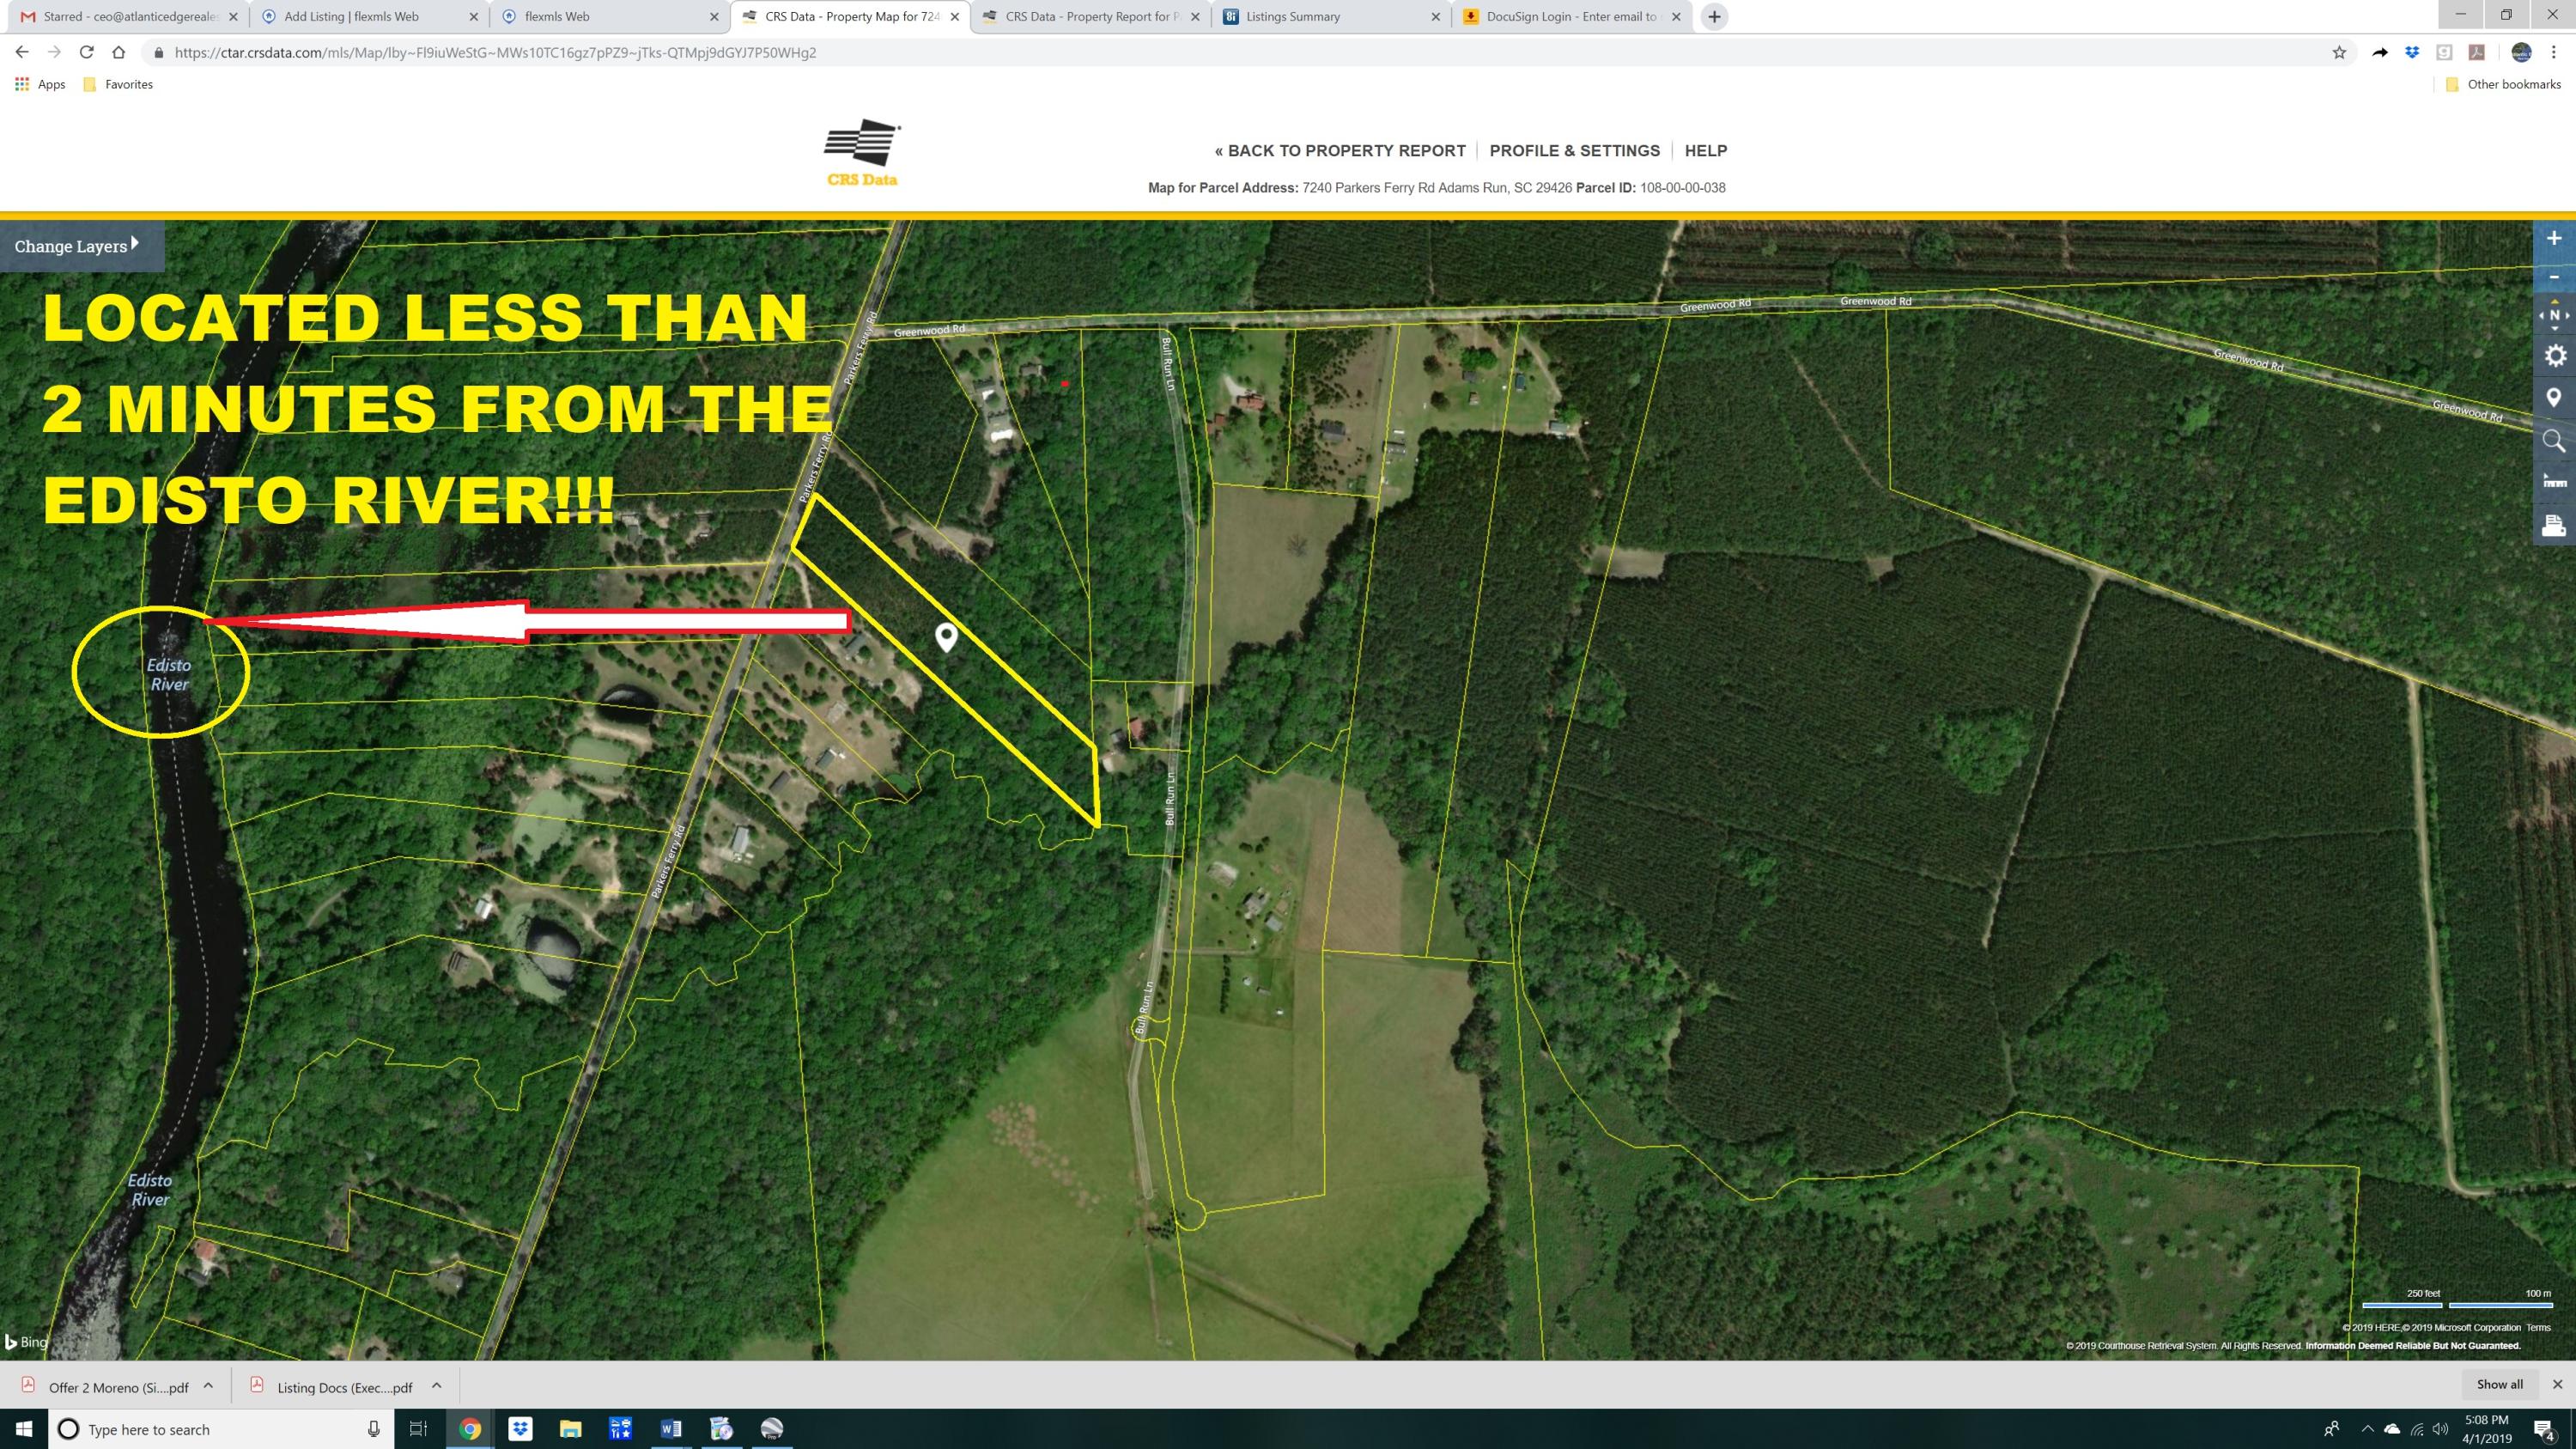
Task: Click the Task View button
Action: 418,1428
